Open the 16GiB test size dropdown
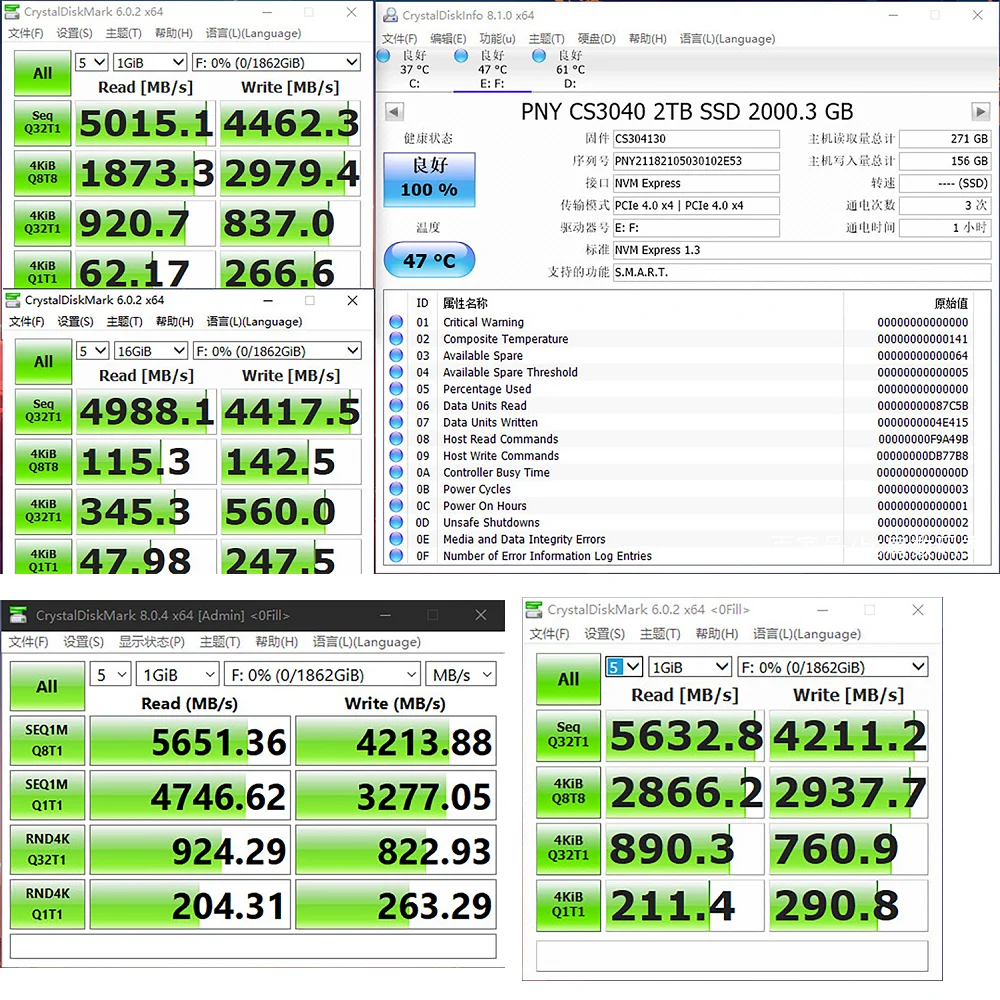This screenshot has height=1000, width=1000. [x=151, y=351]
